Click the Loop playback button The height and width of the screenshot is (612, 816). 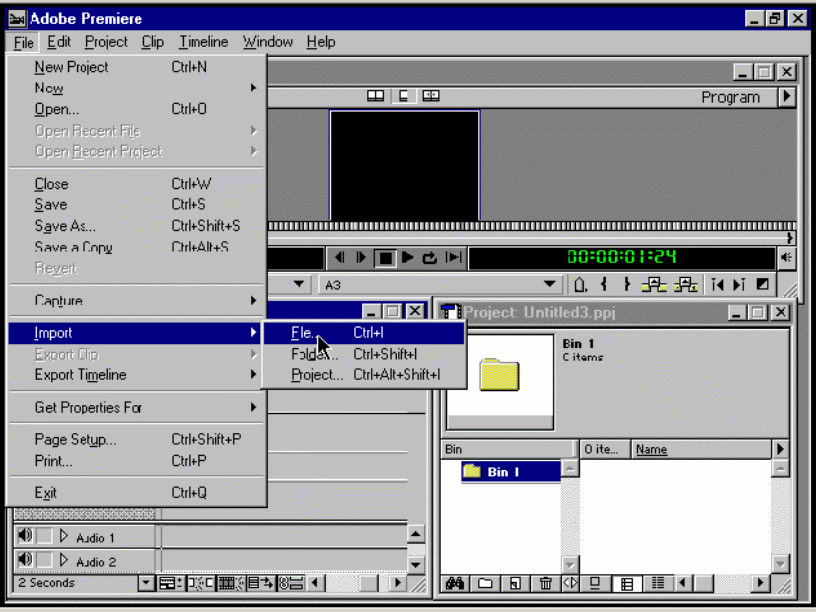(x=430, y=258)
